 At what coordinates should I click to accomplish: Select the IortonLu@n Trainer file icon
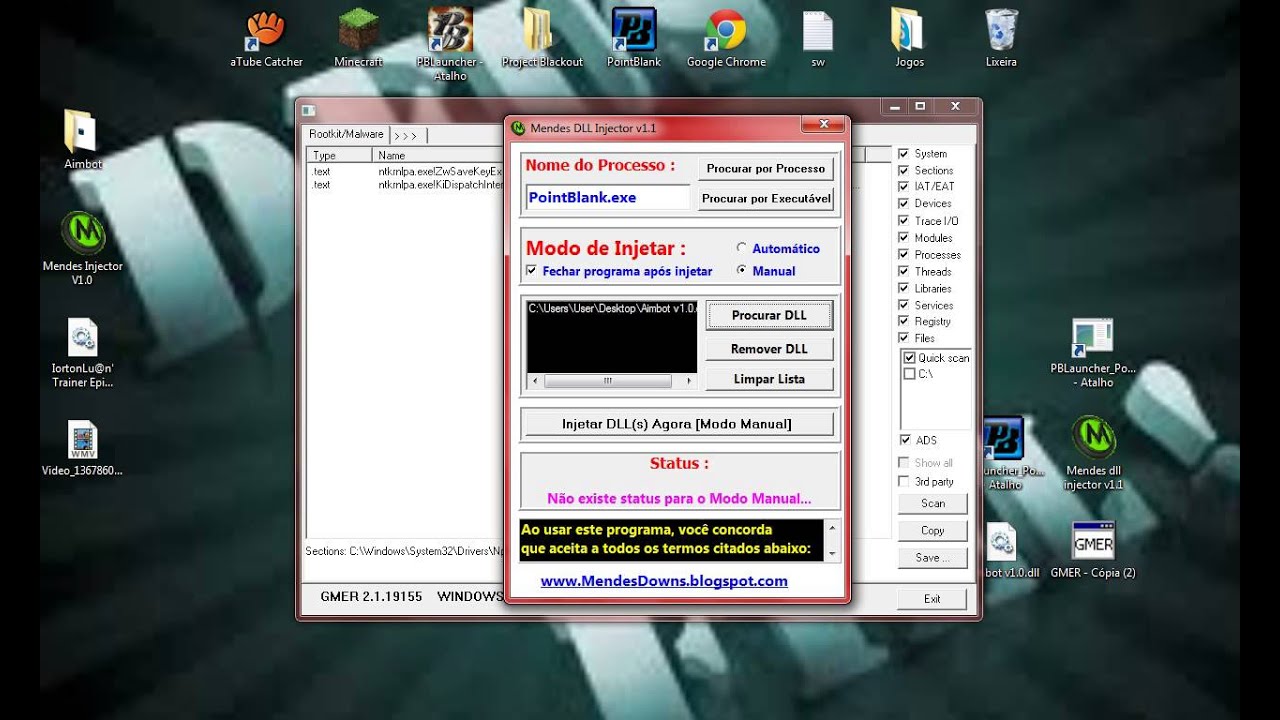(83, 353)
